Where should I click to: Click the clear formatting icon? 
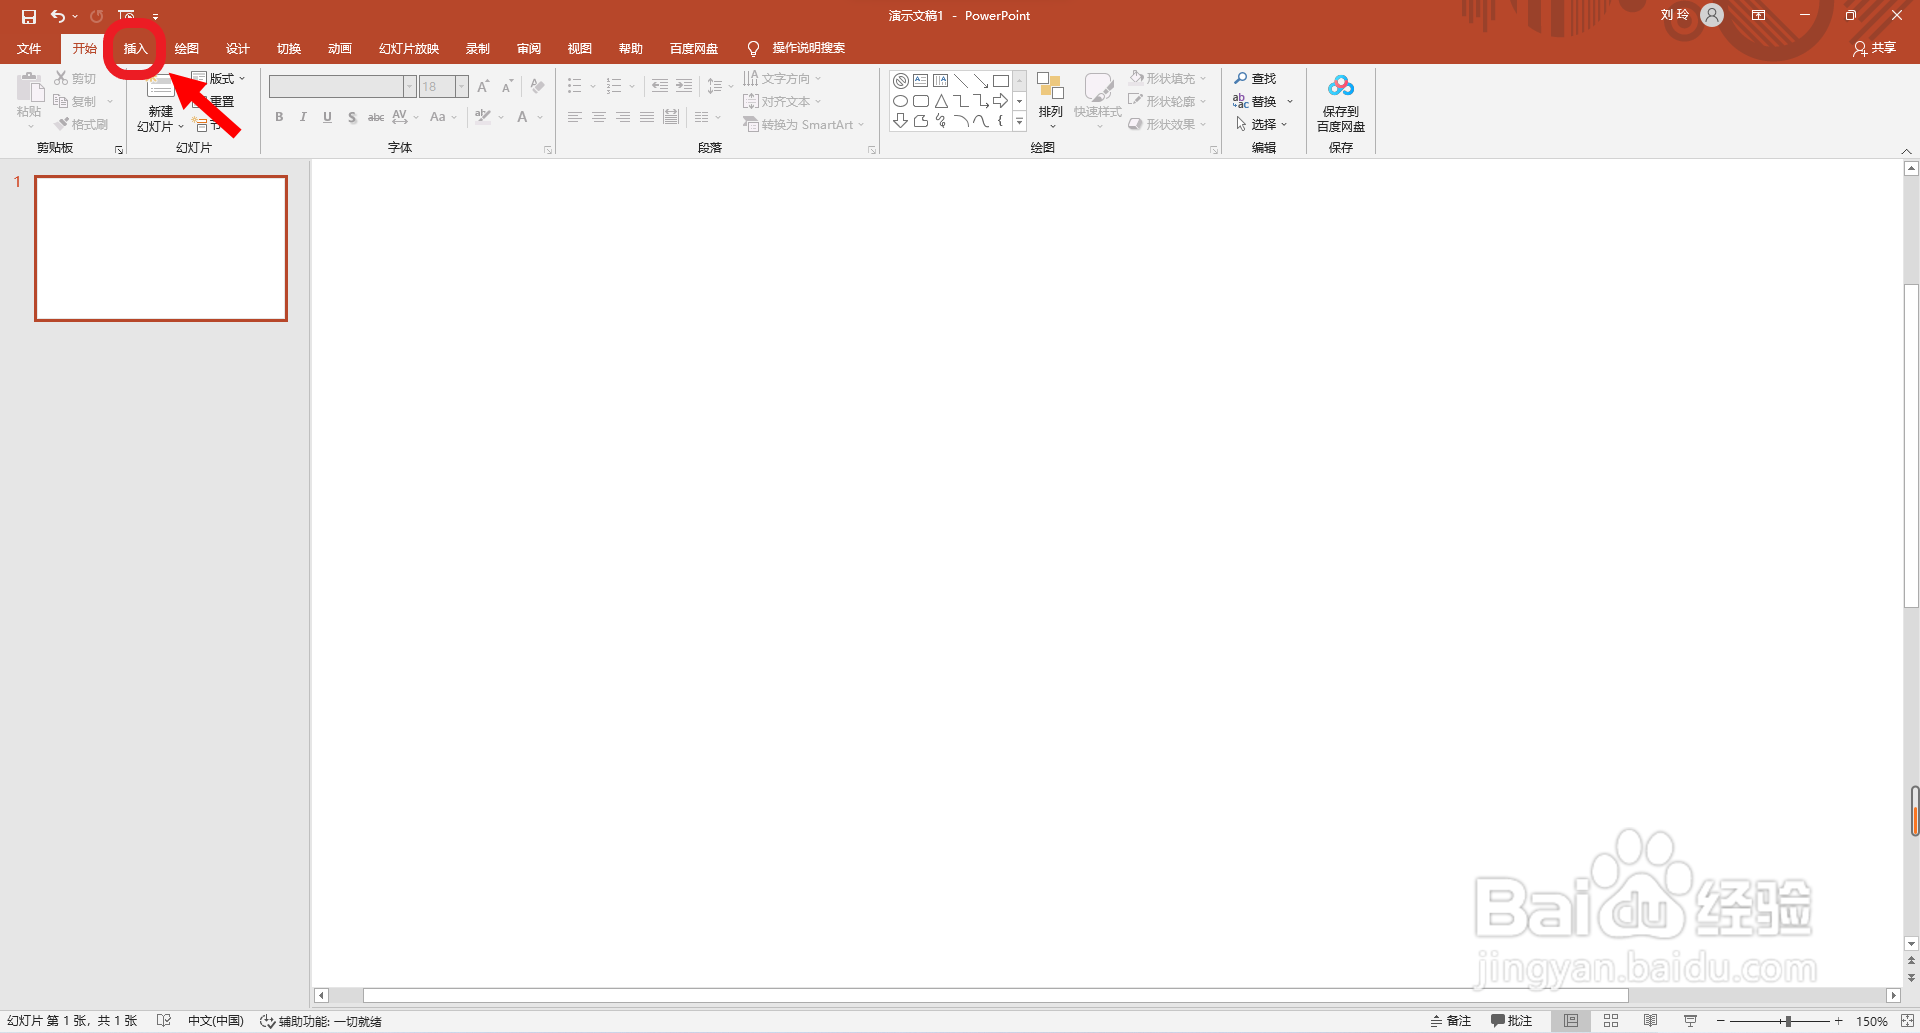(x=537, y=86)
